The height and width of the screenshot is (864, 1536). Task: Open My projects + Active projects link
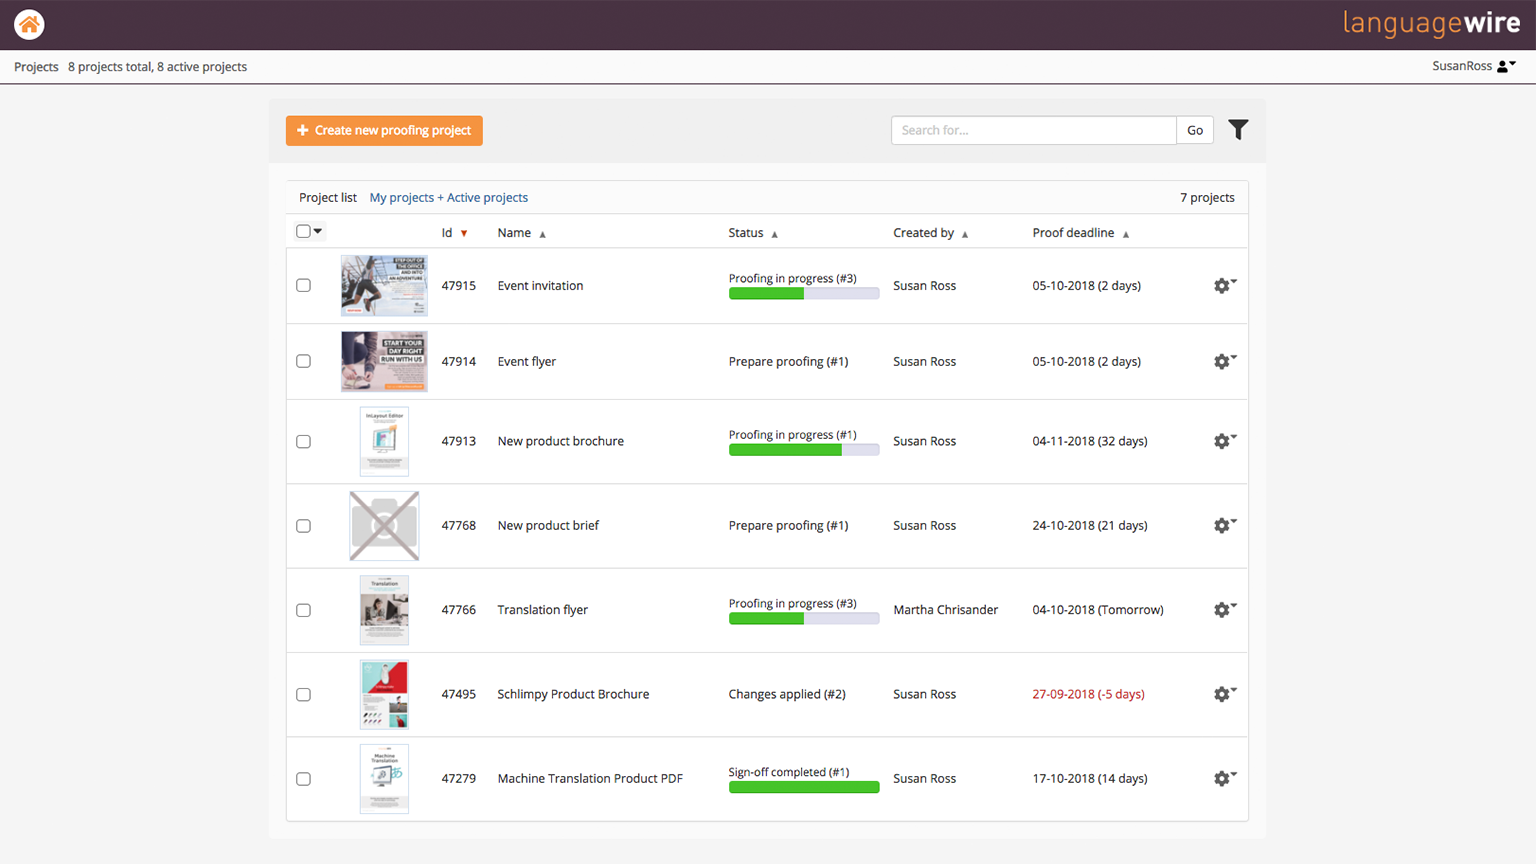(x=448, y=198)
